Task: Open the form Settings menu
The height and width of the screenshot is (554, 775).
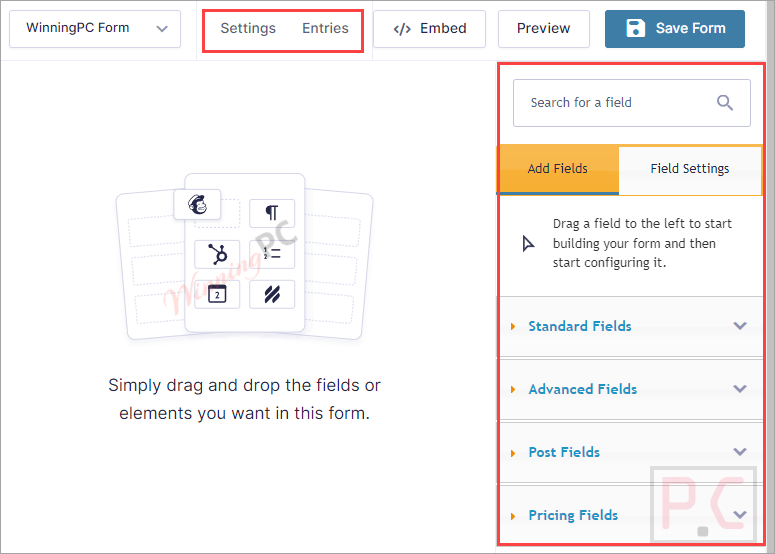Action: 248,29
